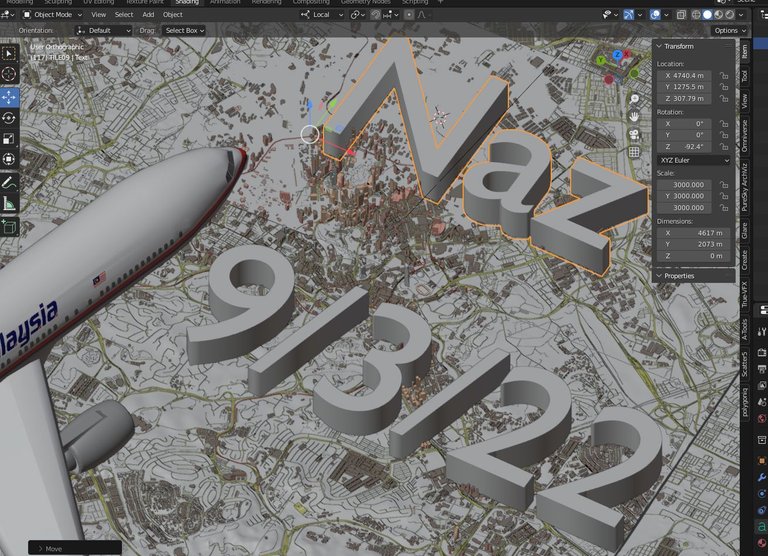The image size is (768, 556).
Task: Click the blue Z axis gizmo ball
Action: (x=618, y=55)
